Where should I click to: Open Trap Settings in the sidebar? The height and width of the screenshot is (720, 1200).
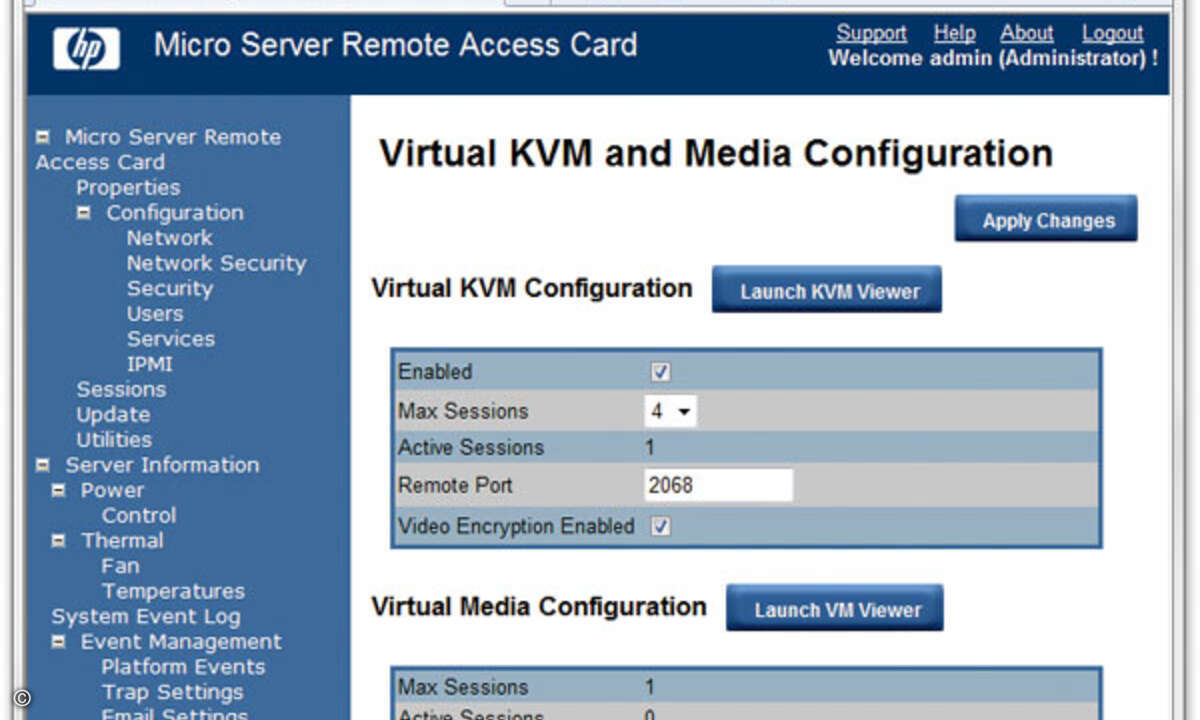(172, 692)
